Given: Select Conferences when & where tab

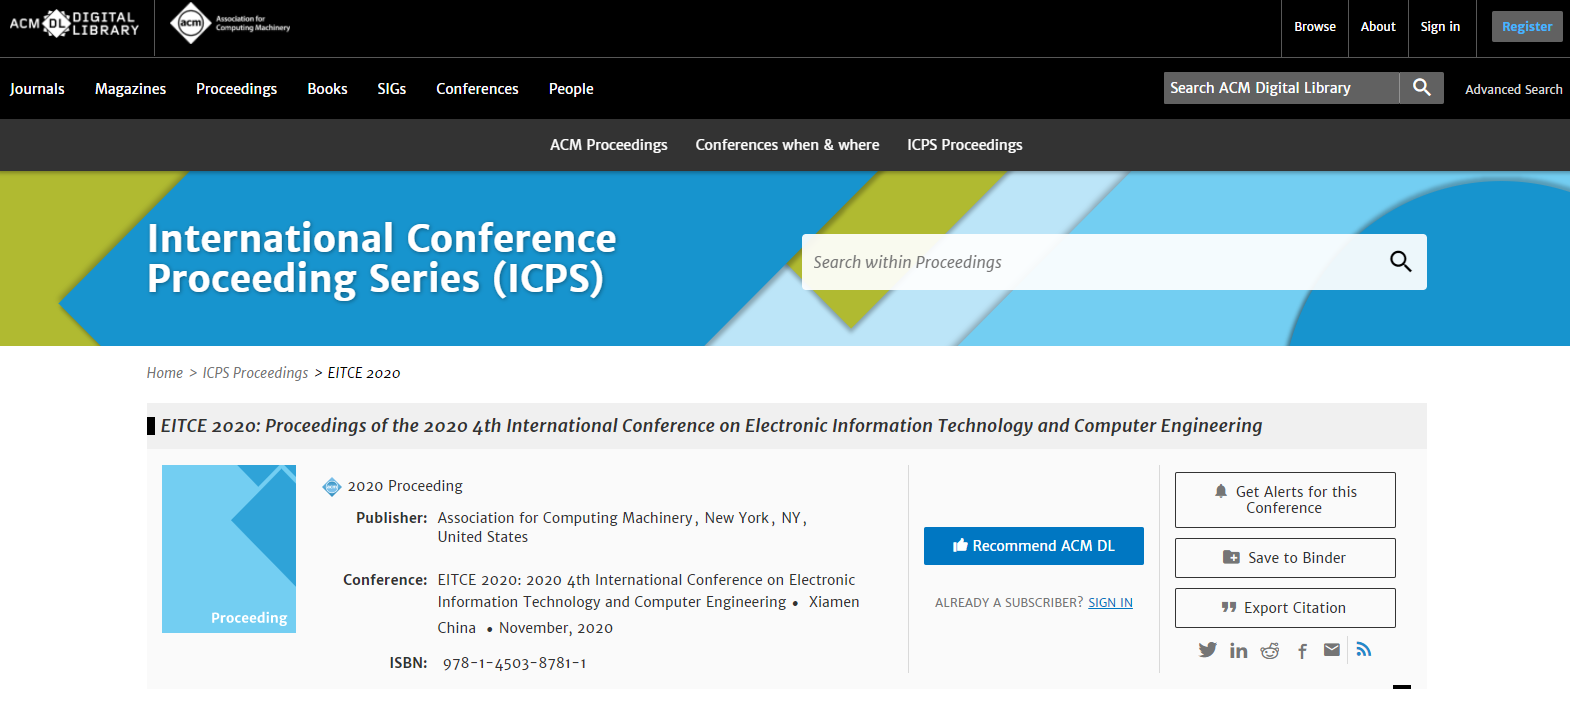Looking at the screenshot, I should tap(788, 145).
